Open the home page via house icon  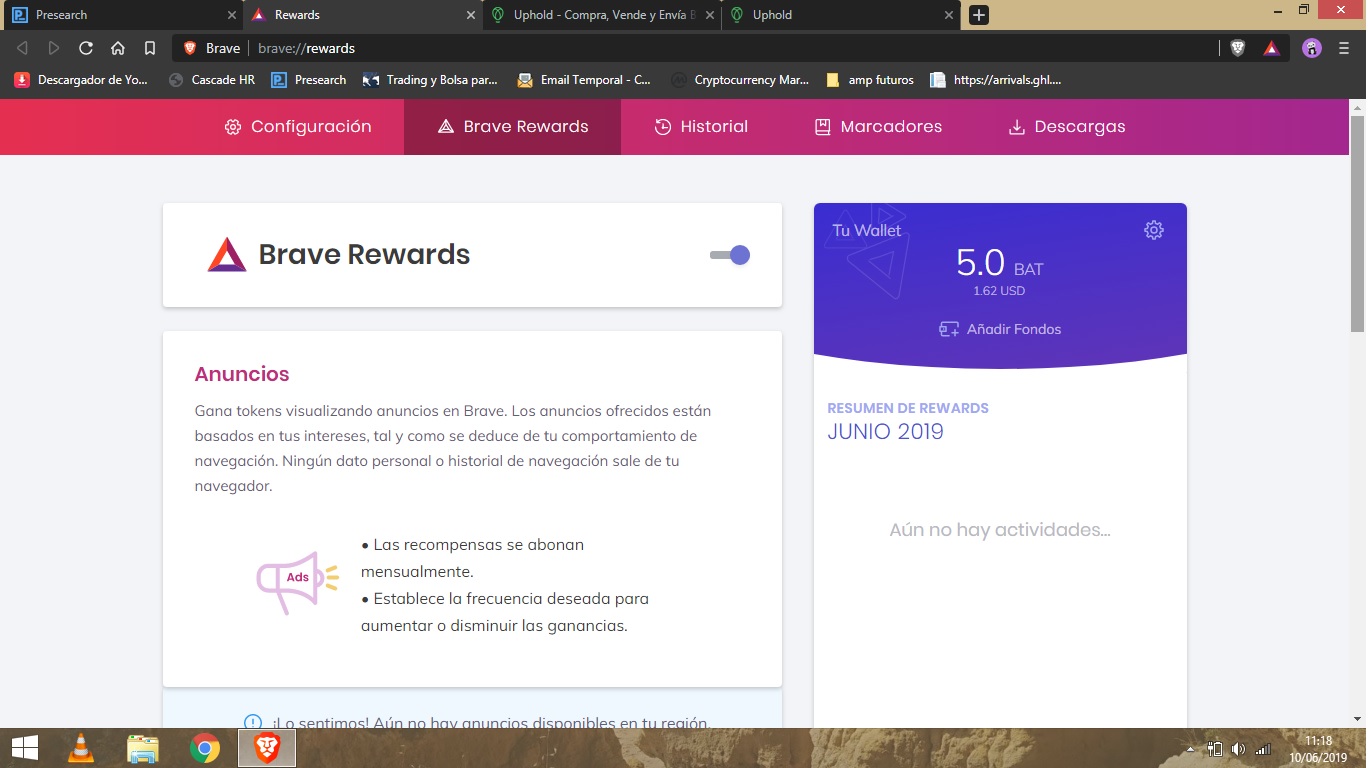118,48
